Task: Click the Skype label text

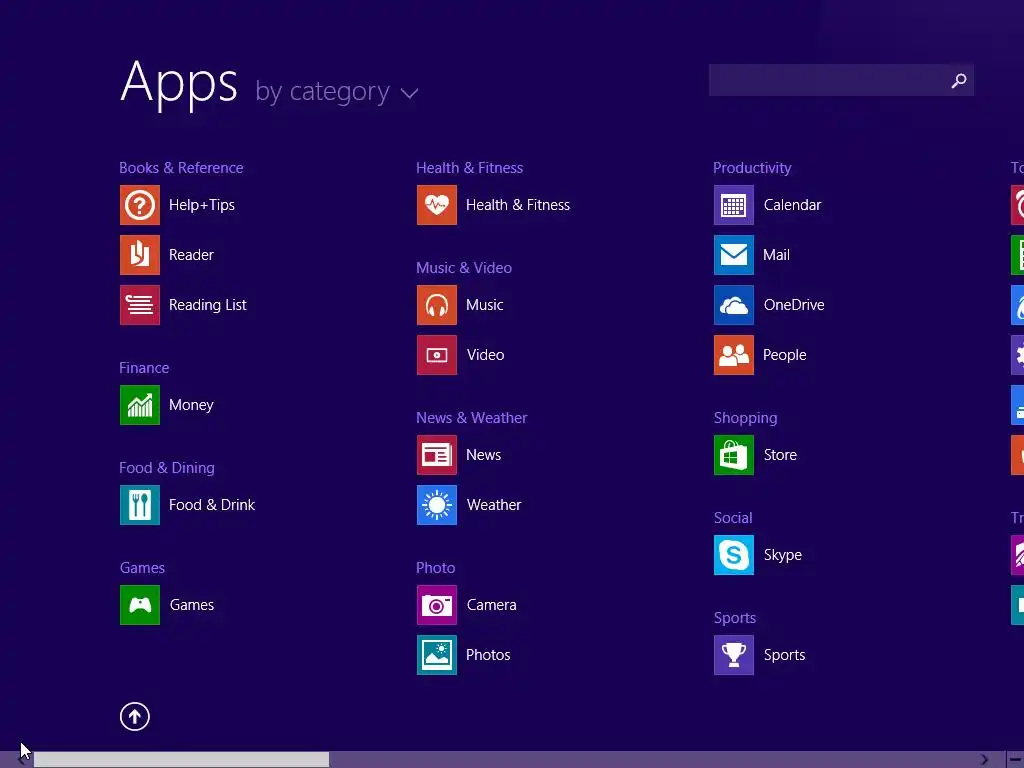Action: pos(782,555)
